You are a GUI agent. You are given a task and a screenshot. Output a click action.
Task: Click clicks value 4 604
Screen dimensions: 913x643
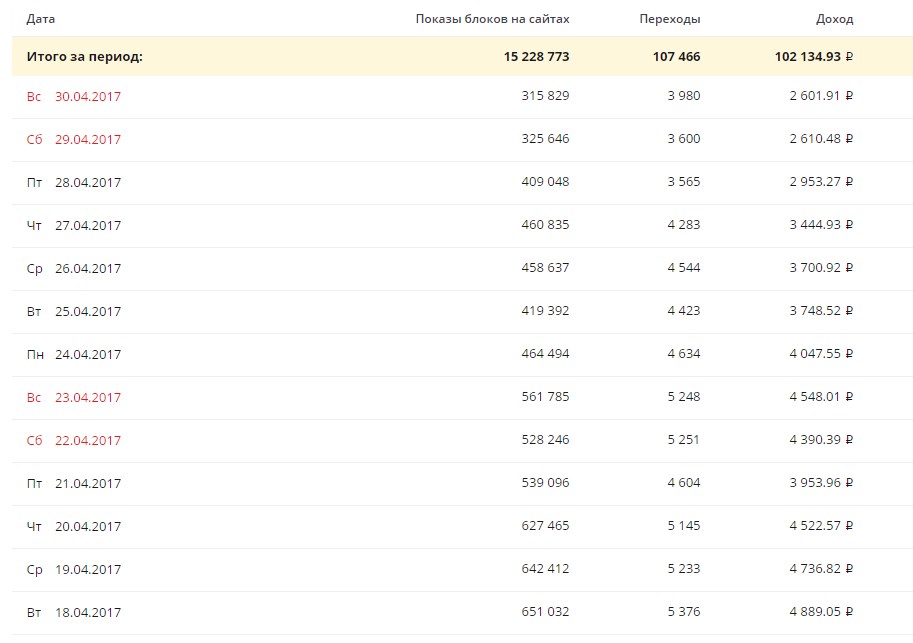tap(684, 483)
